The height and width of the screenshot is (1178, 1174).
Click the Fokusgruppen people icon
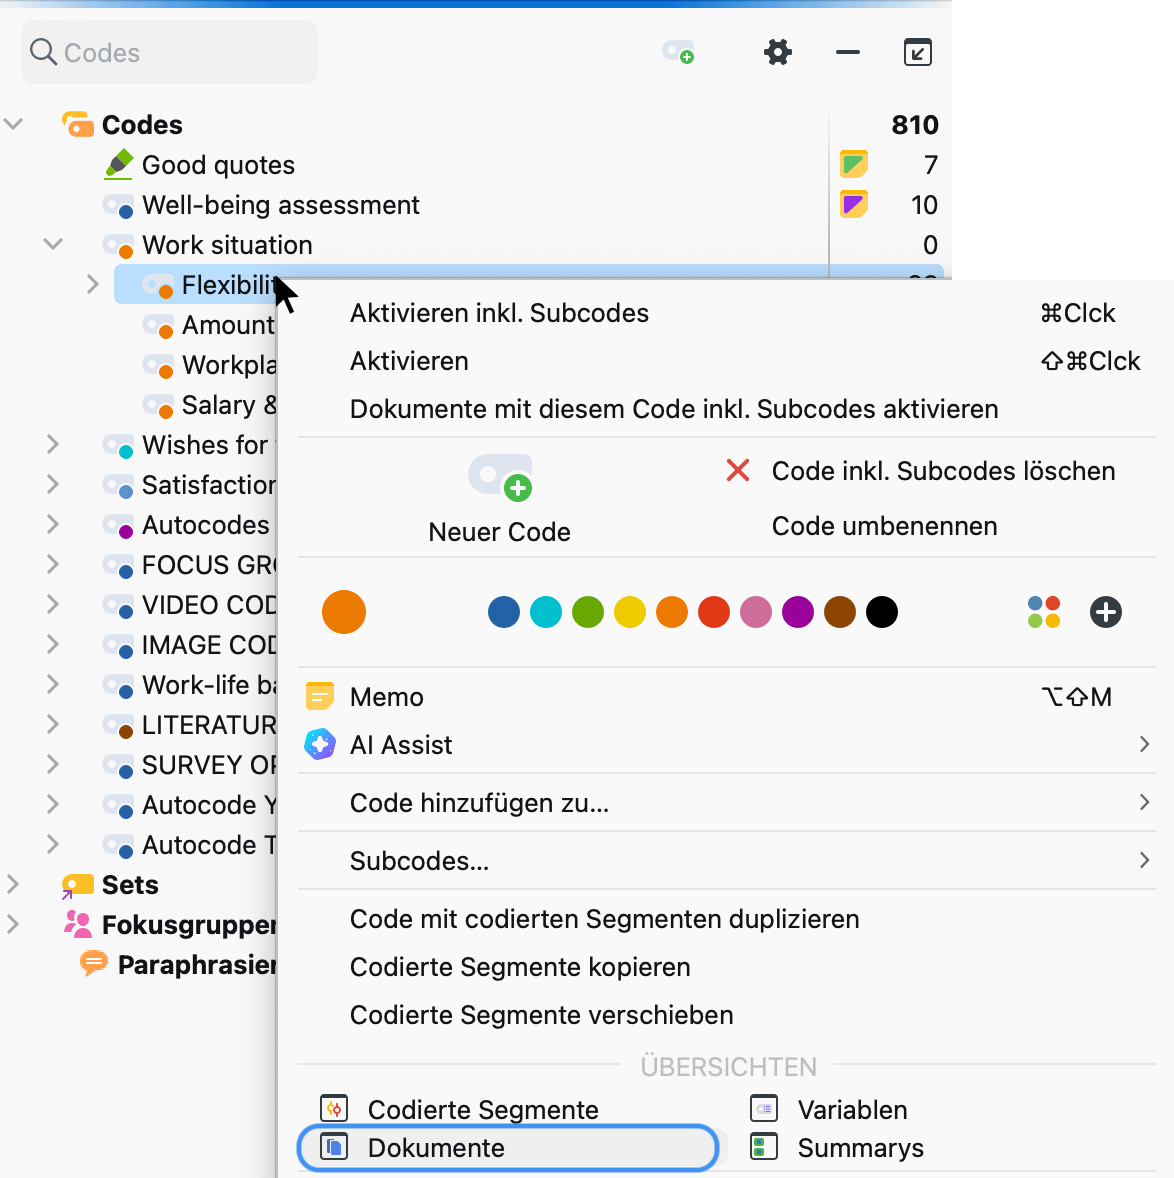78,924
